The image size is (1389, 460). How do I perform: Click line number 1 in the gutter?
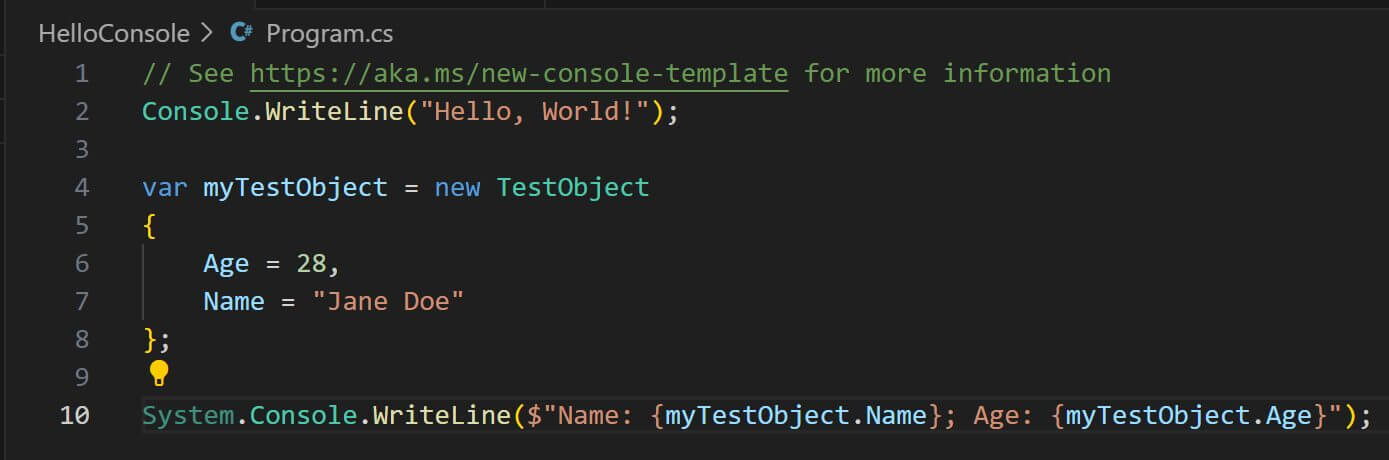pos(81,73)
